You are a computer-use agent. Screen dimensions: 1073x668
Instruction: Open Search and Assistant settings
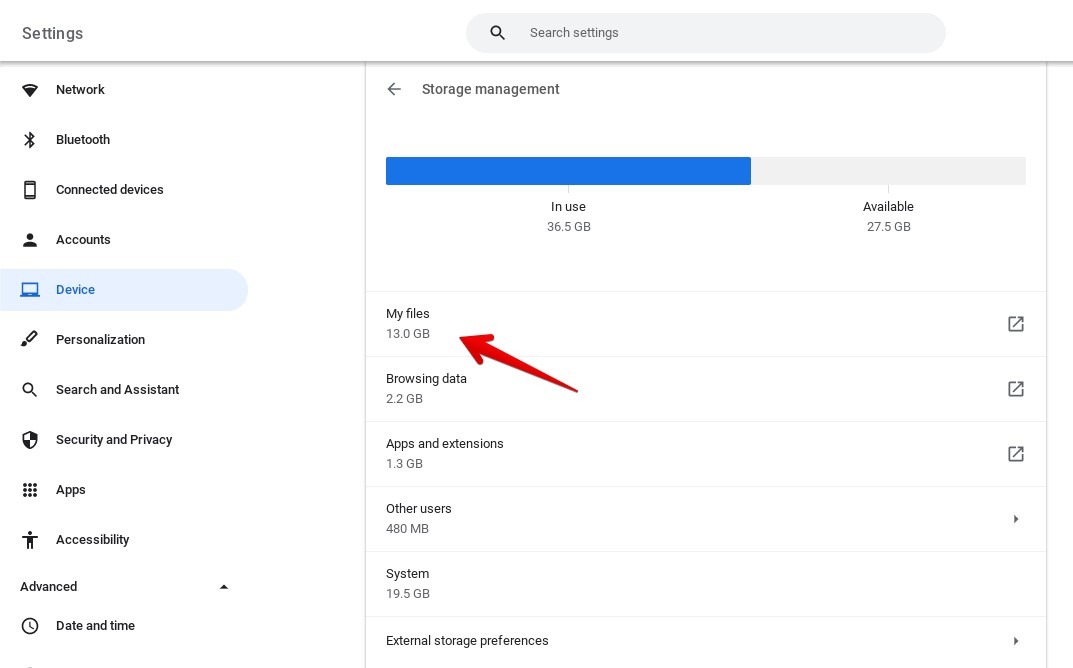click(117, 389)
